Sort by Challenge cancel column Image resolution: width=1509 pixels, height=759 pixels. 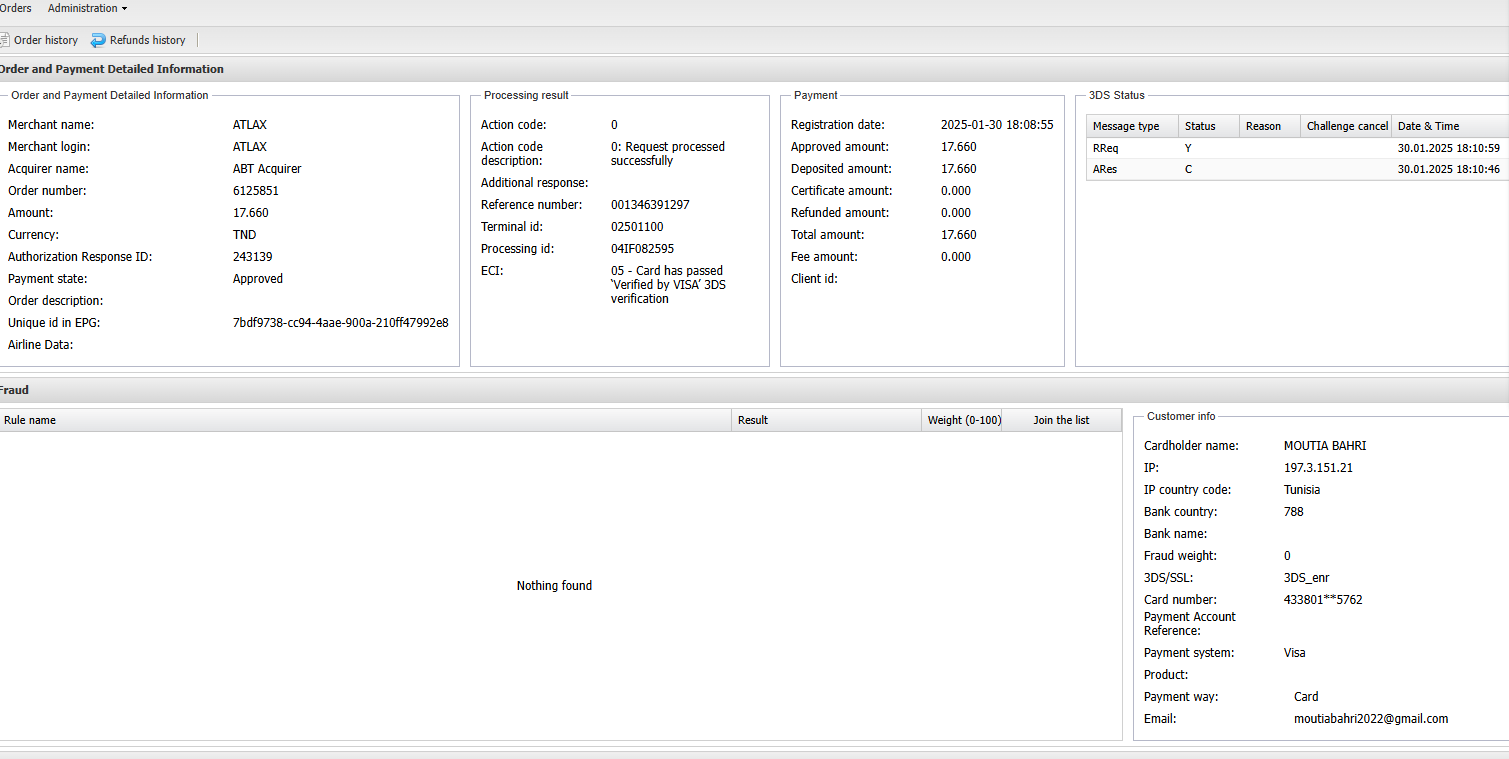click(1346, 126)
